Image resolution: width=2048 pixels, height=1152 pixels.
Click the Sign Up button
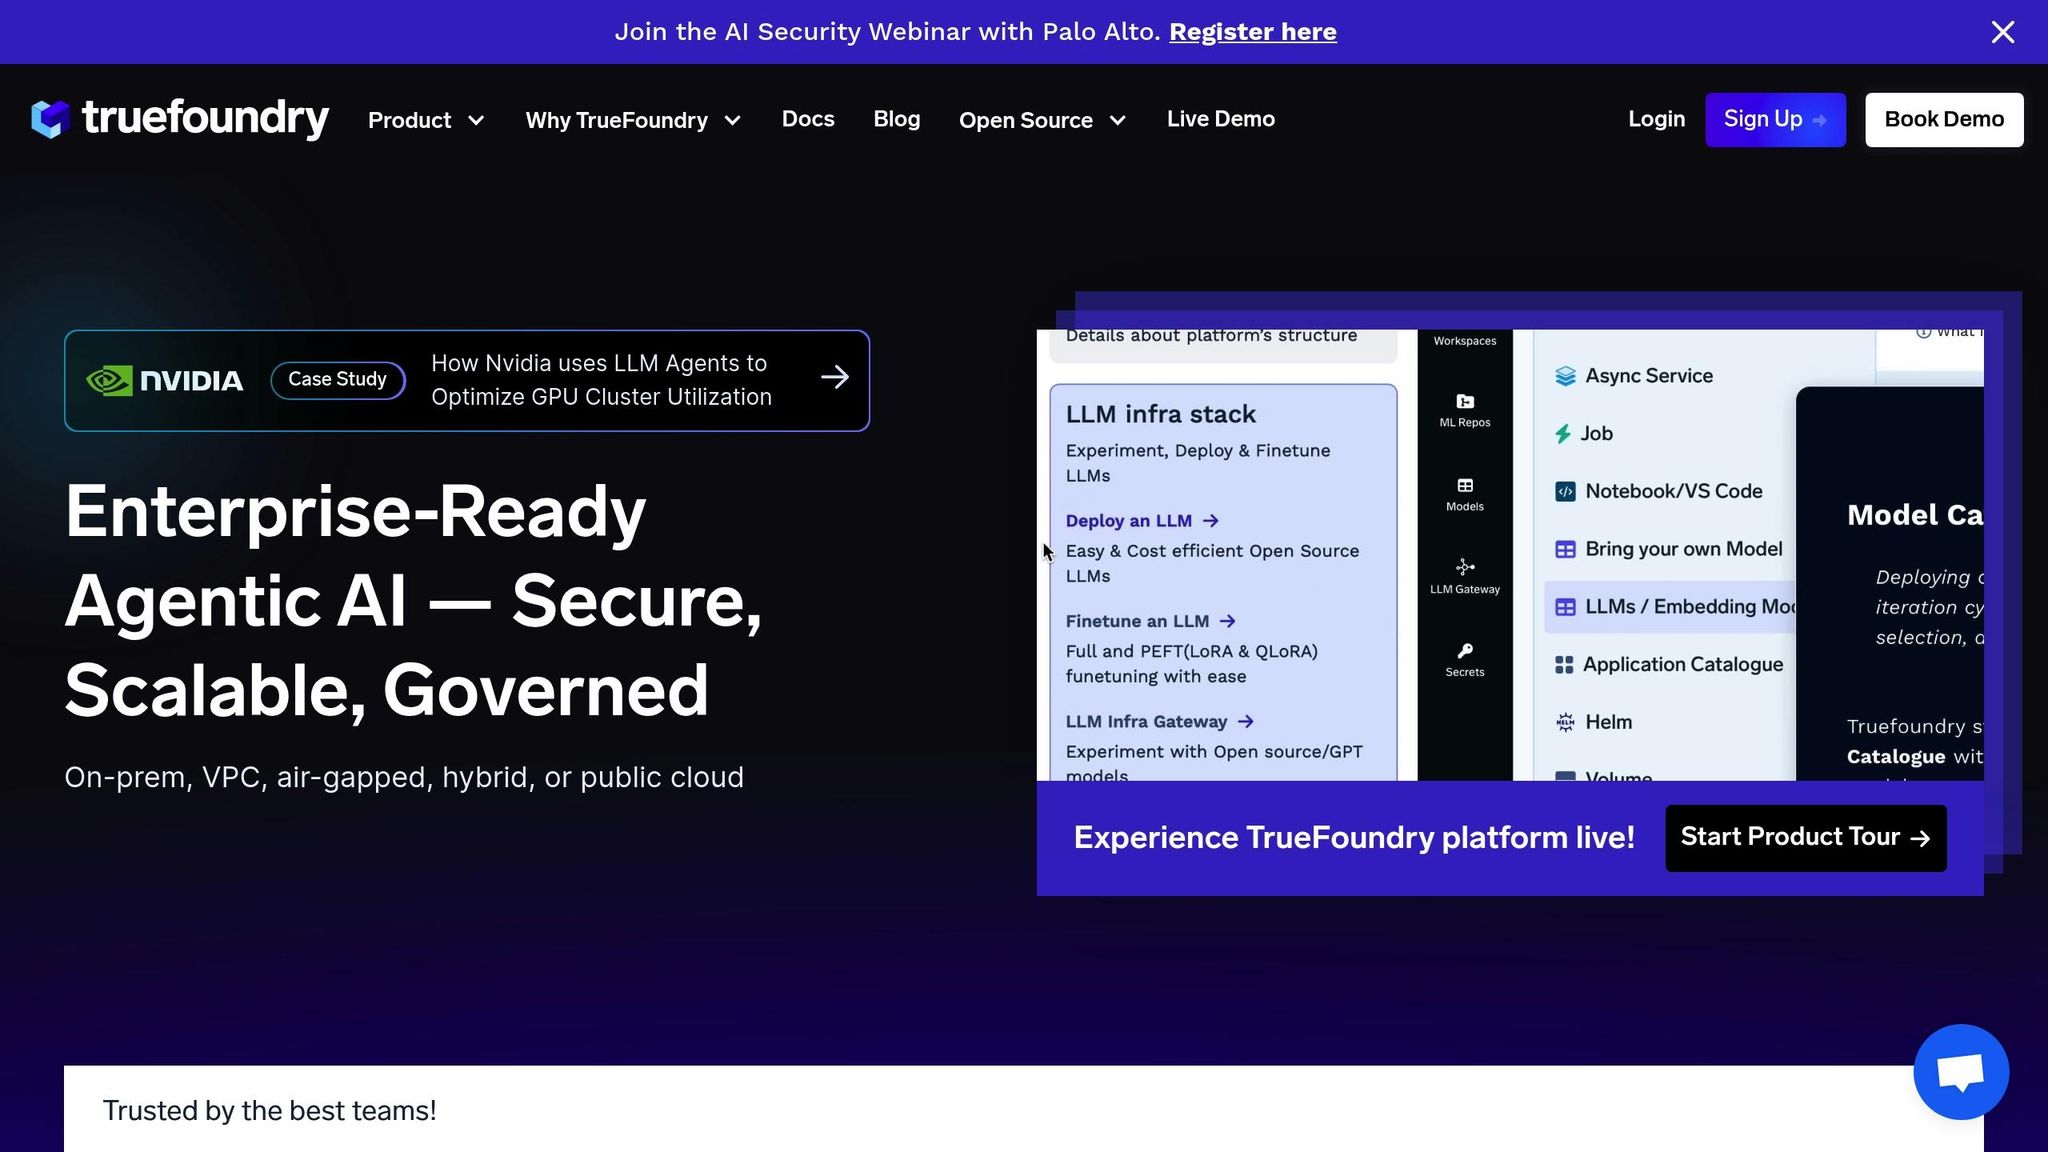[x=1775, y=120]
